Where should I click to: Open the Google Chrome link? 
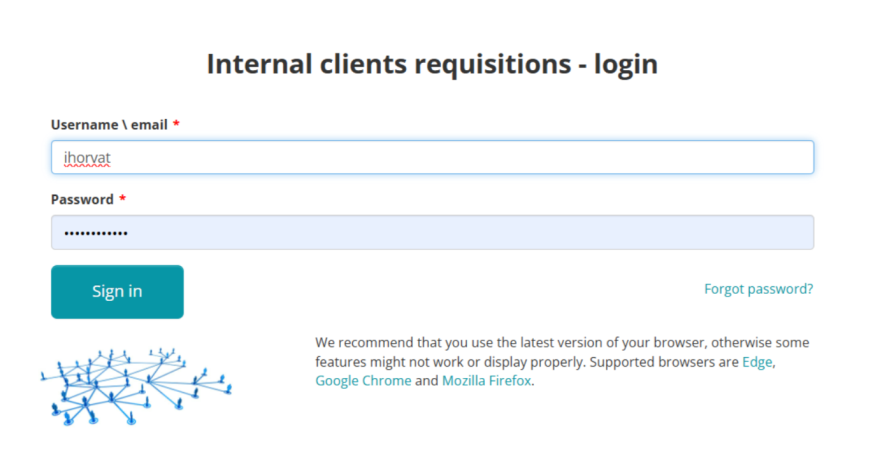coord(363,381)
